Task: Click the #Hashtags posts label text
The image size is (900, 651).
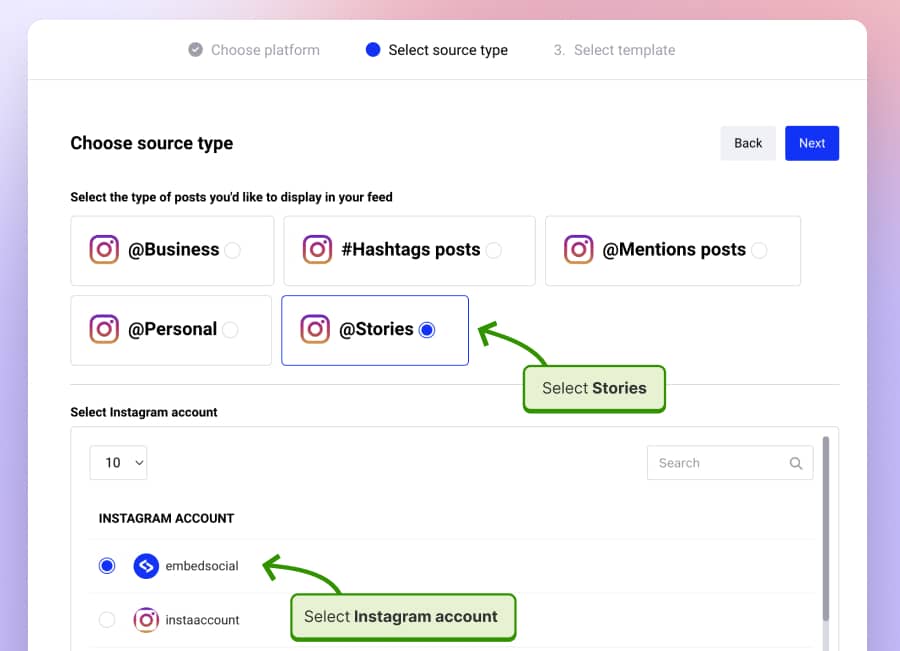Action: tap(410, 250)
